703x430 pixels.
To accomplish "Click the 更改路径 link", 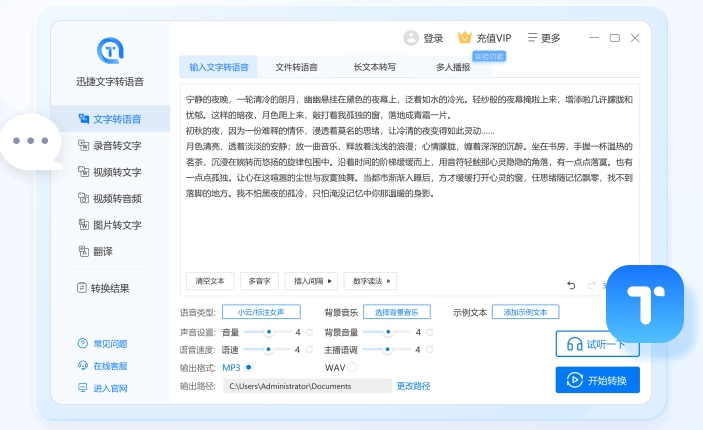I will 413,385.
